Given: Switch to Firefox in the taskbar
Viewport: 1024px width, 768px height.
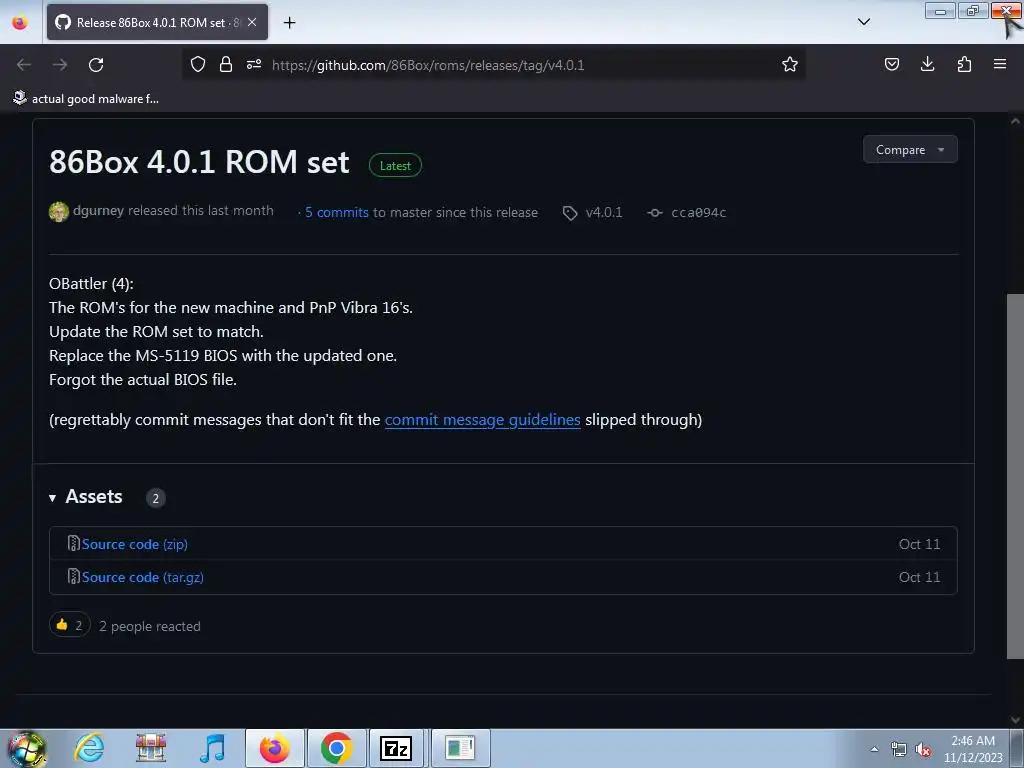Looking at the screenshot, I should pos(275,748).
